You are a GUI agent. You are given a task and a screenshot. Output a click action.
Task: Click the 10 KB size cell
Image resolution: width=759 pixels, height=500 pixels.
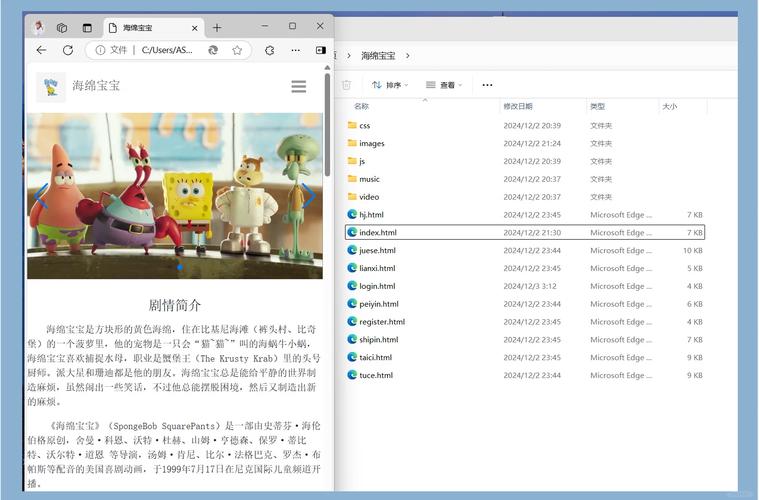pos(693,250)
